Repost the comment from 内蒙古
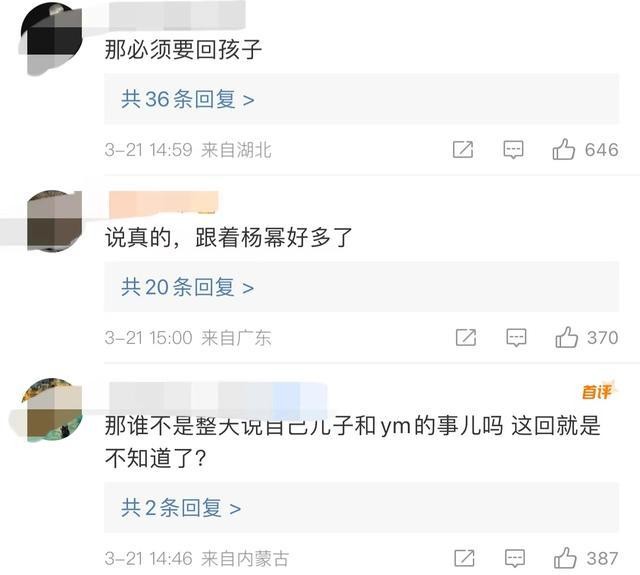 463,558
